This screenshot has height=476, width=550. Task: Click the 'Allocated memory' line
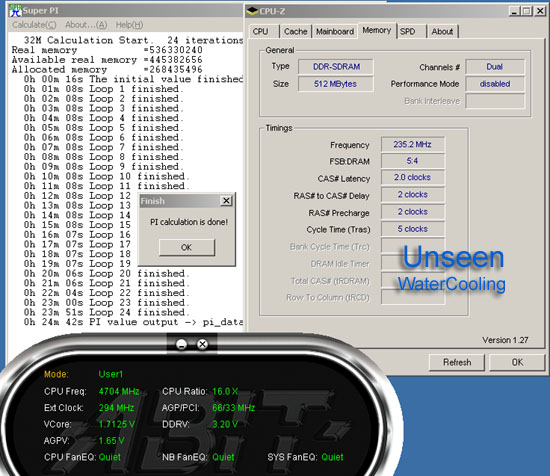point(107,69)
